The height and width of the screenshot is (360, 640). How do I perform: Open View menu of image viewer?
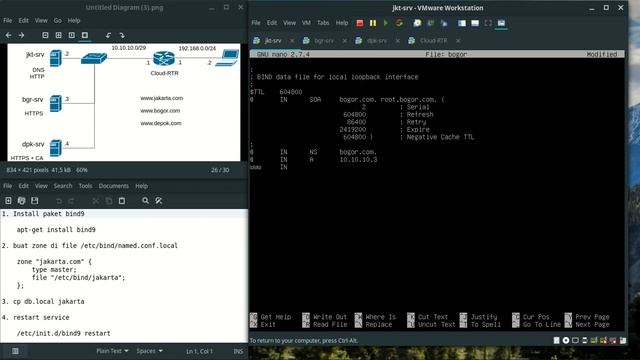click(x=41, y=20)
